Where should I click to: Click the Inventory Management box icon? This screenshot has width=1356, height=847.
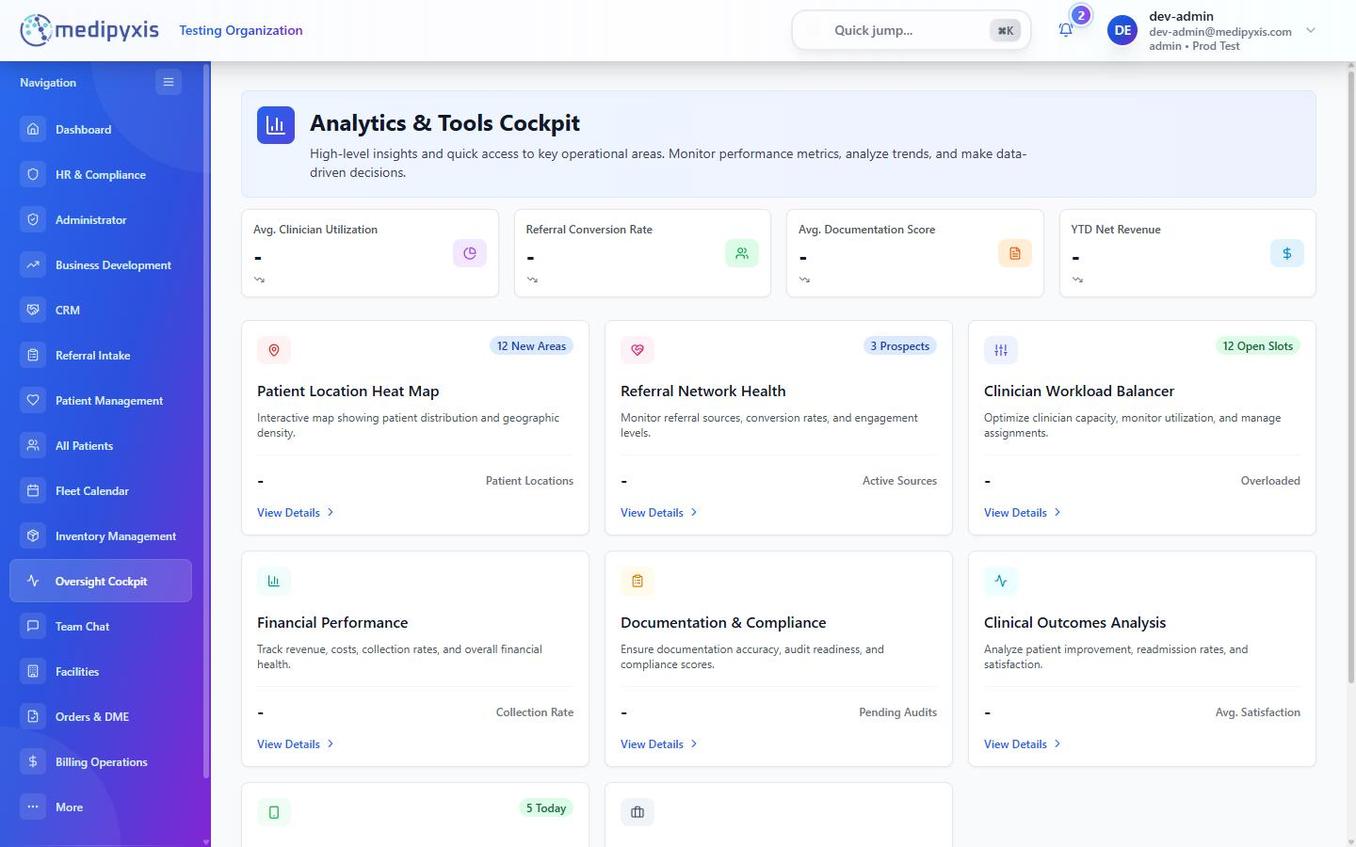point(33,536)
